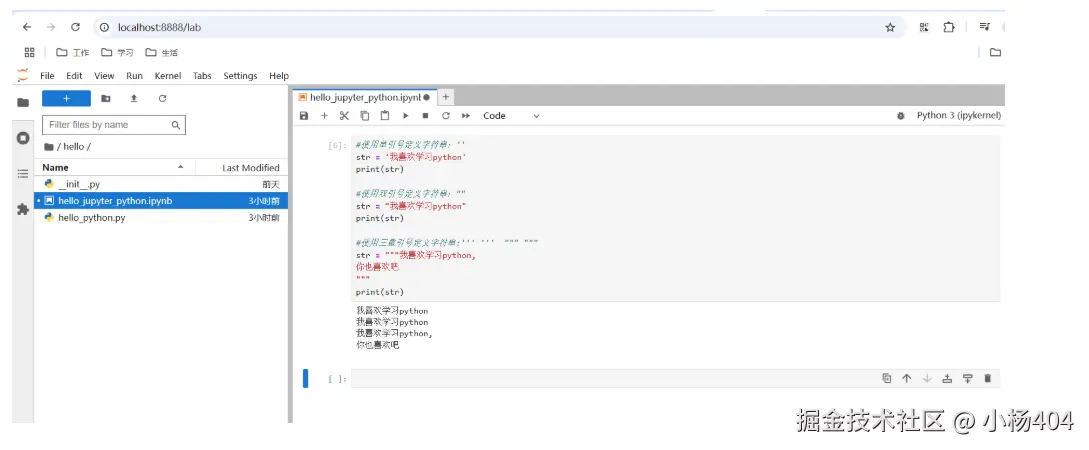The height and width of the screenshot is (450, 1089).
Task: Open browser extensions puzzle icon
Action: [949, 27]
